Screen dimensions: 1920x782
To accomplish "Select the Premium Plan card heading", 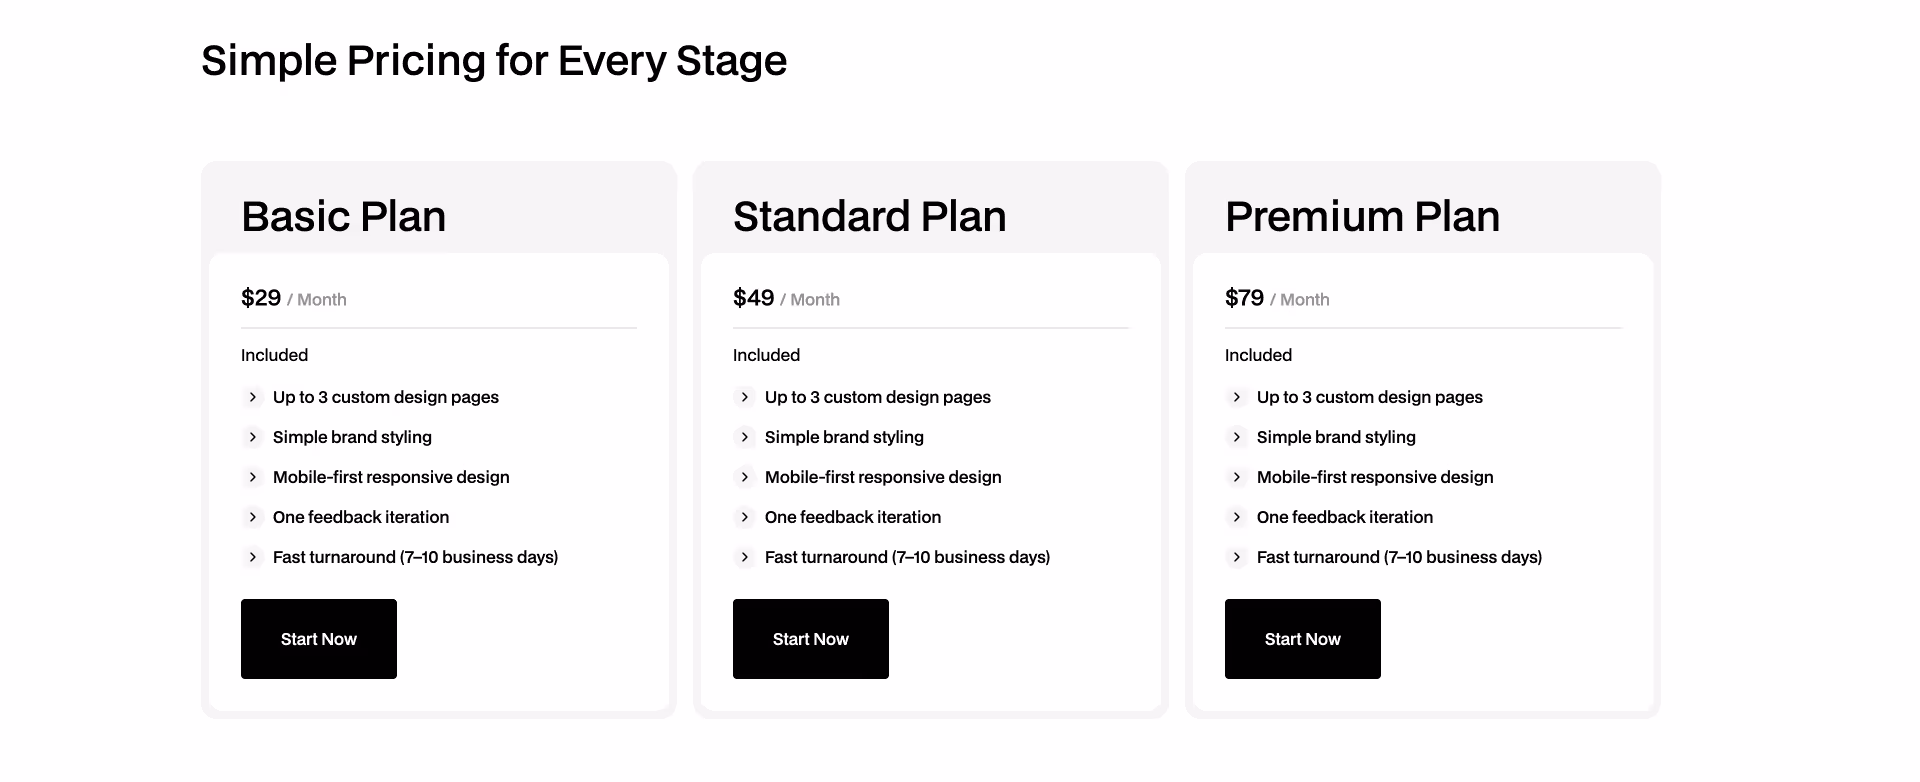I will point(1362,216).
